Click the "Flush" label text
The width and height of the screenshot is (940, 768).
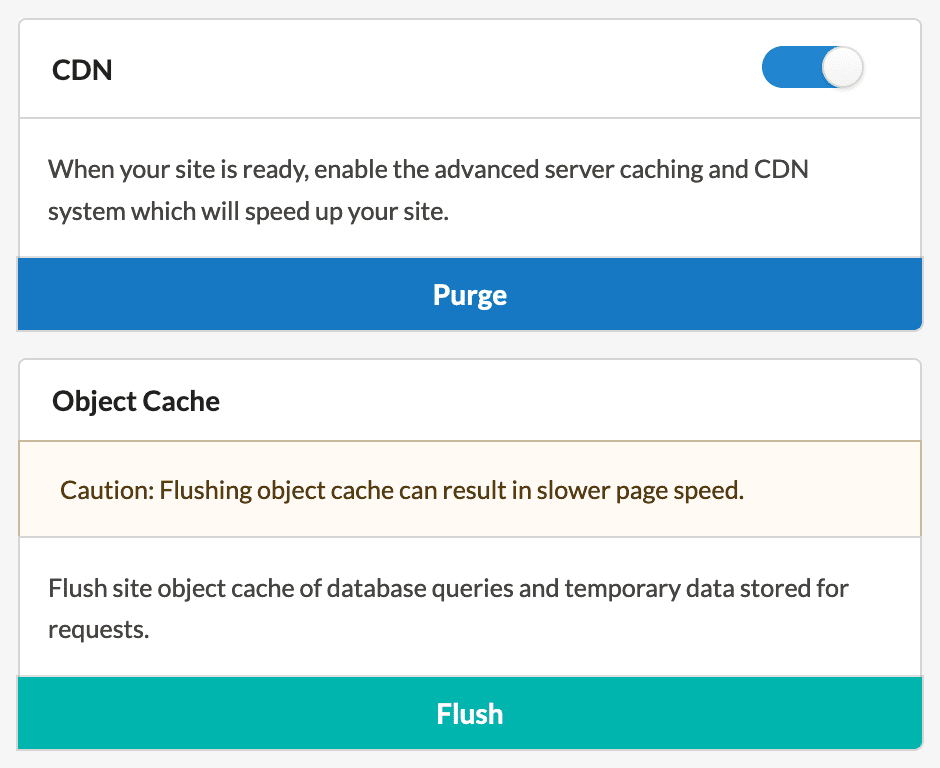tap(469, 713)
